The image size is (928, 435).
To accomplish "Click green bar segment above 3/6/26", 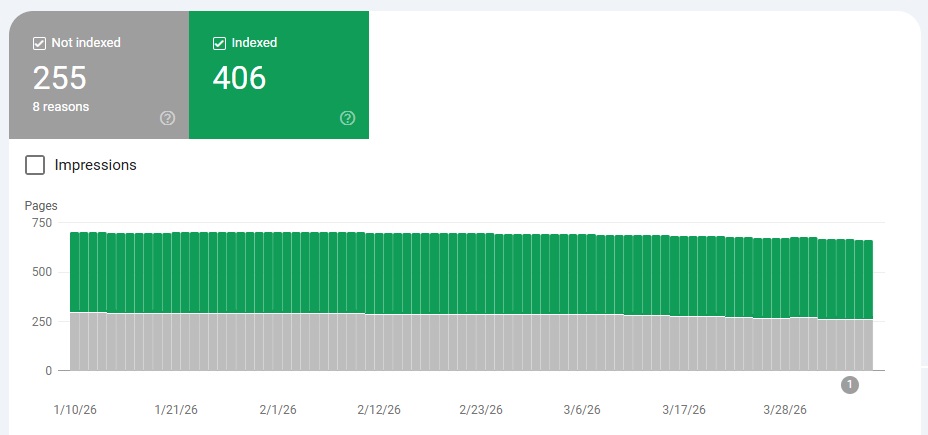I will (582, 275).
